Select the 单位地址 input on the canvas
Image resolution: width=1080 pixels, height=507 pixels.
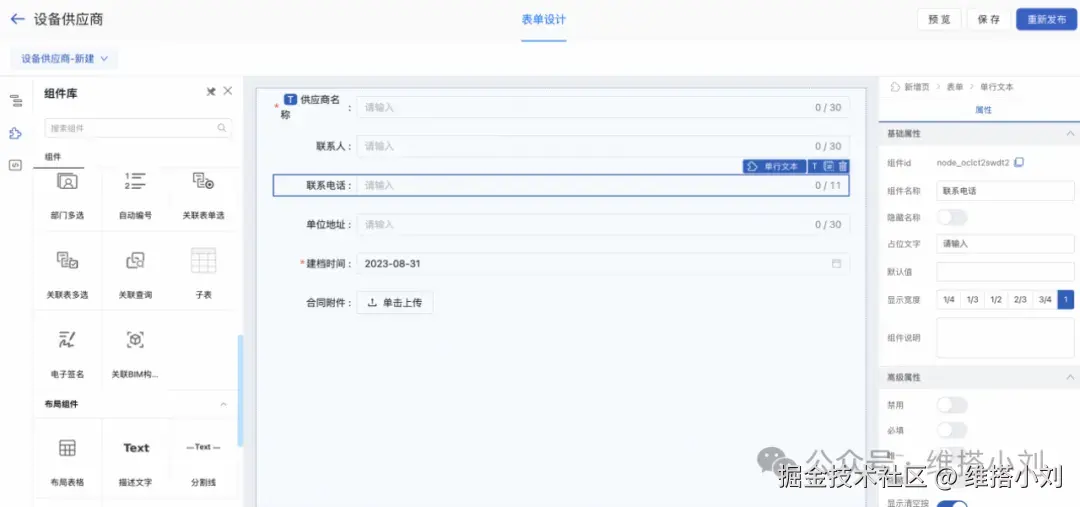point(603,225)
